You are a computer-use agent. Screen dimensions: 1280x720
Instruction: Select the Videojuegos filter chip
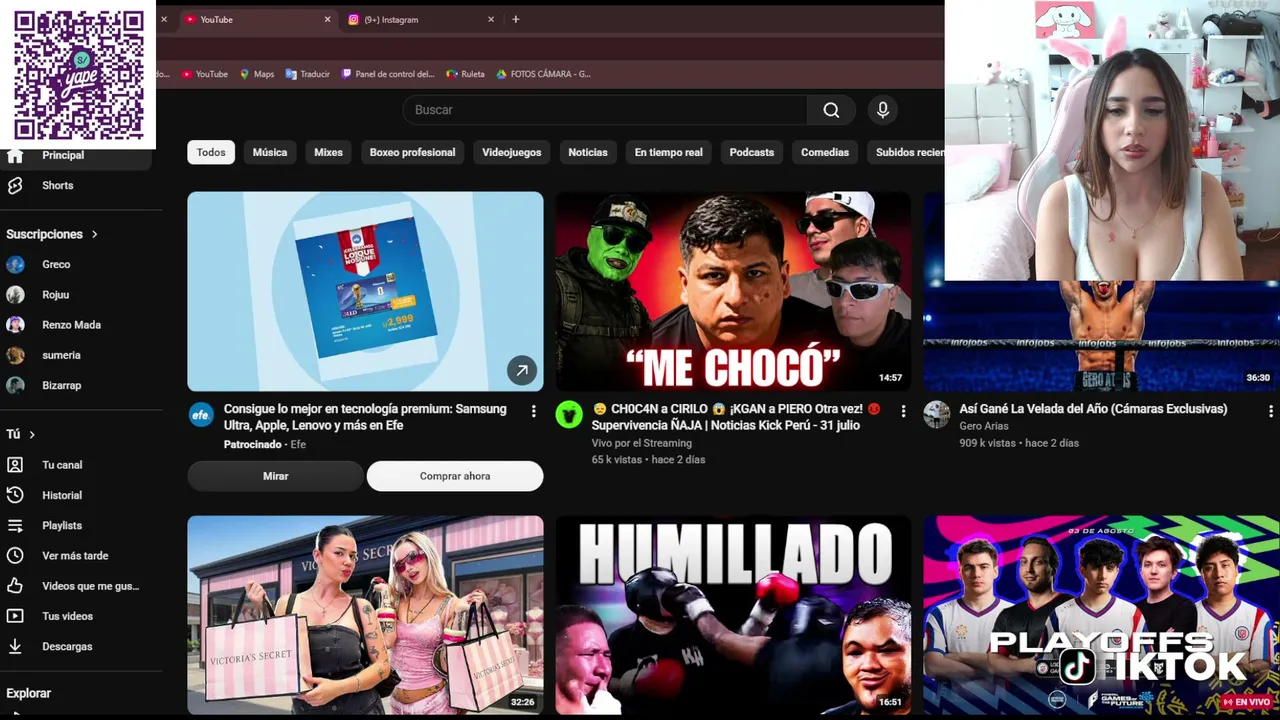tap(511, 152)
